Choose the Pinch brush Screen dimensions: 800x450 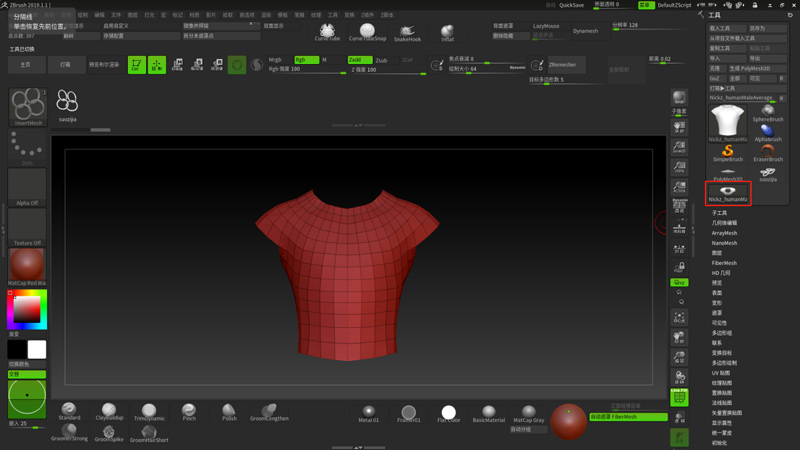pos(189,411)
